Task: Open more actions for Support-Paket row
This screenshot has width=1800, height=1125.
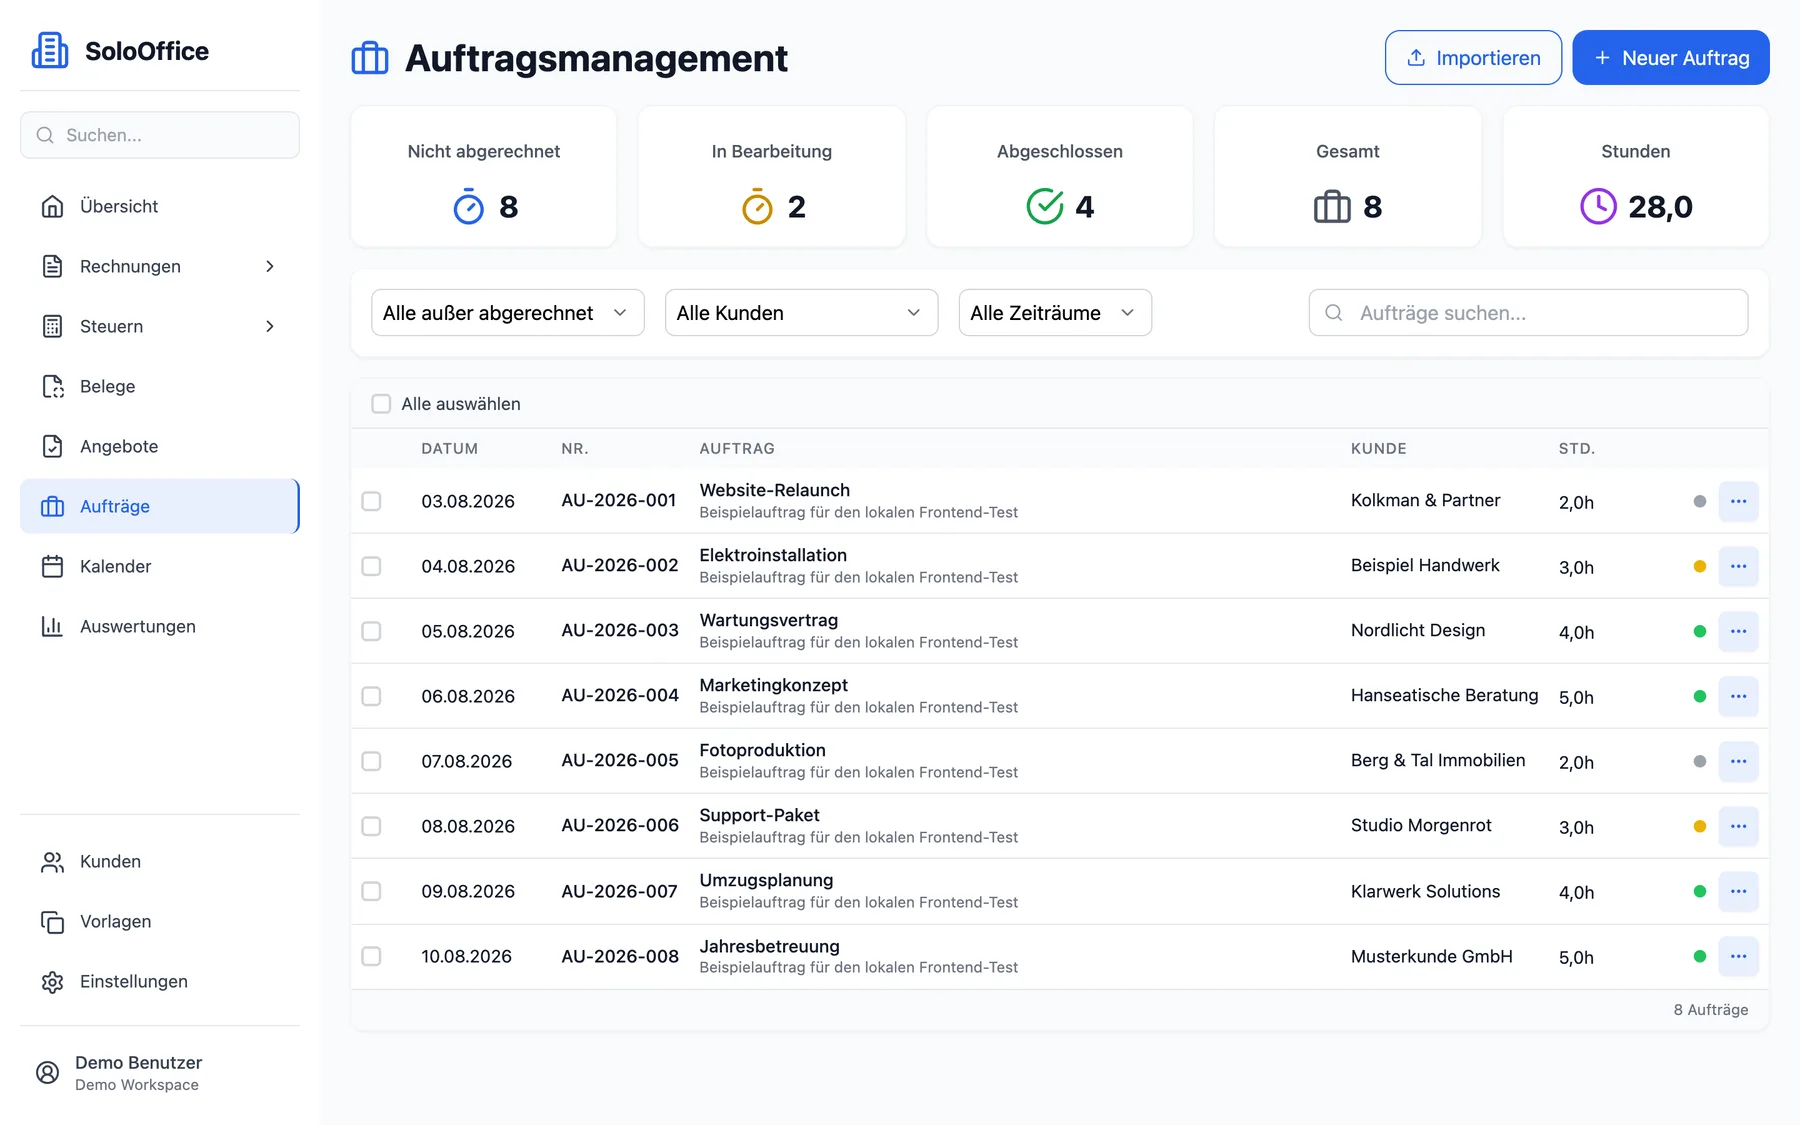Action: tap(1739, 826)
